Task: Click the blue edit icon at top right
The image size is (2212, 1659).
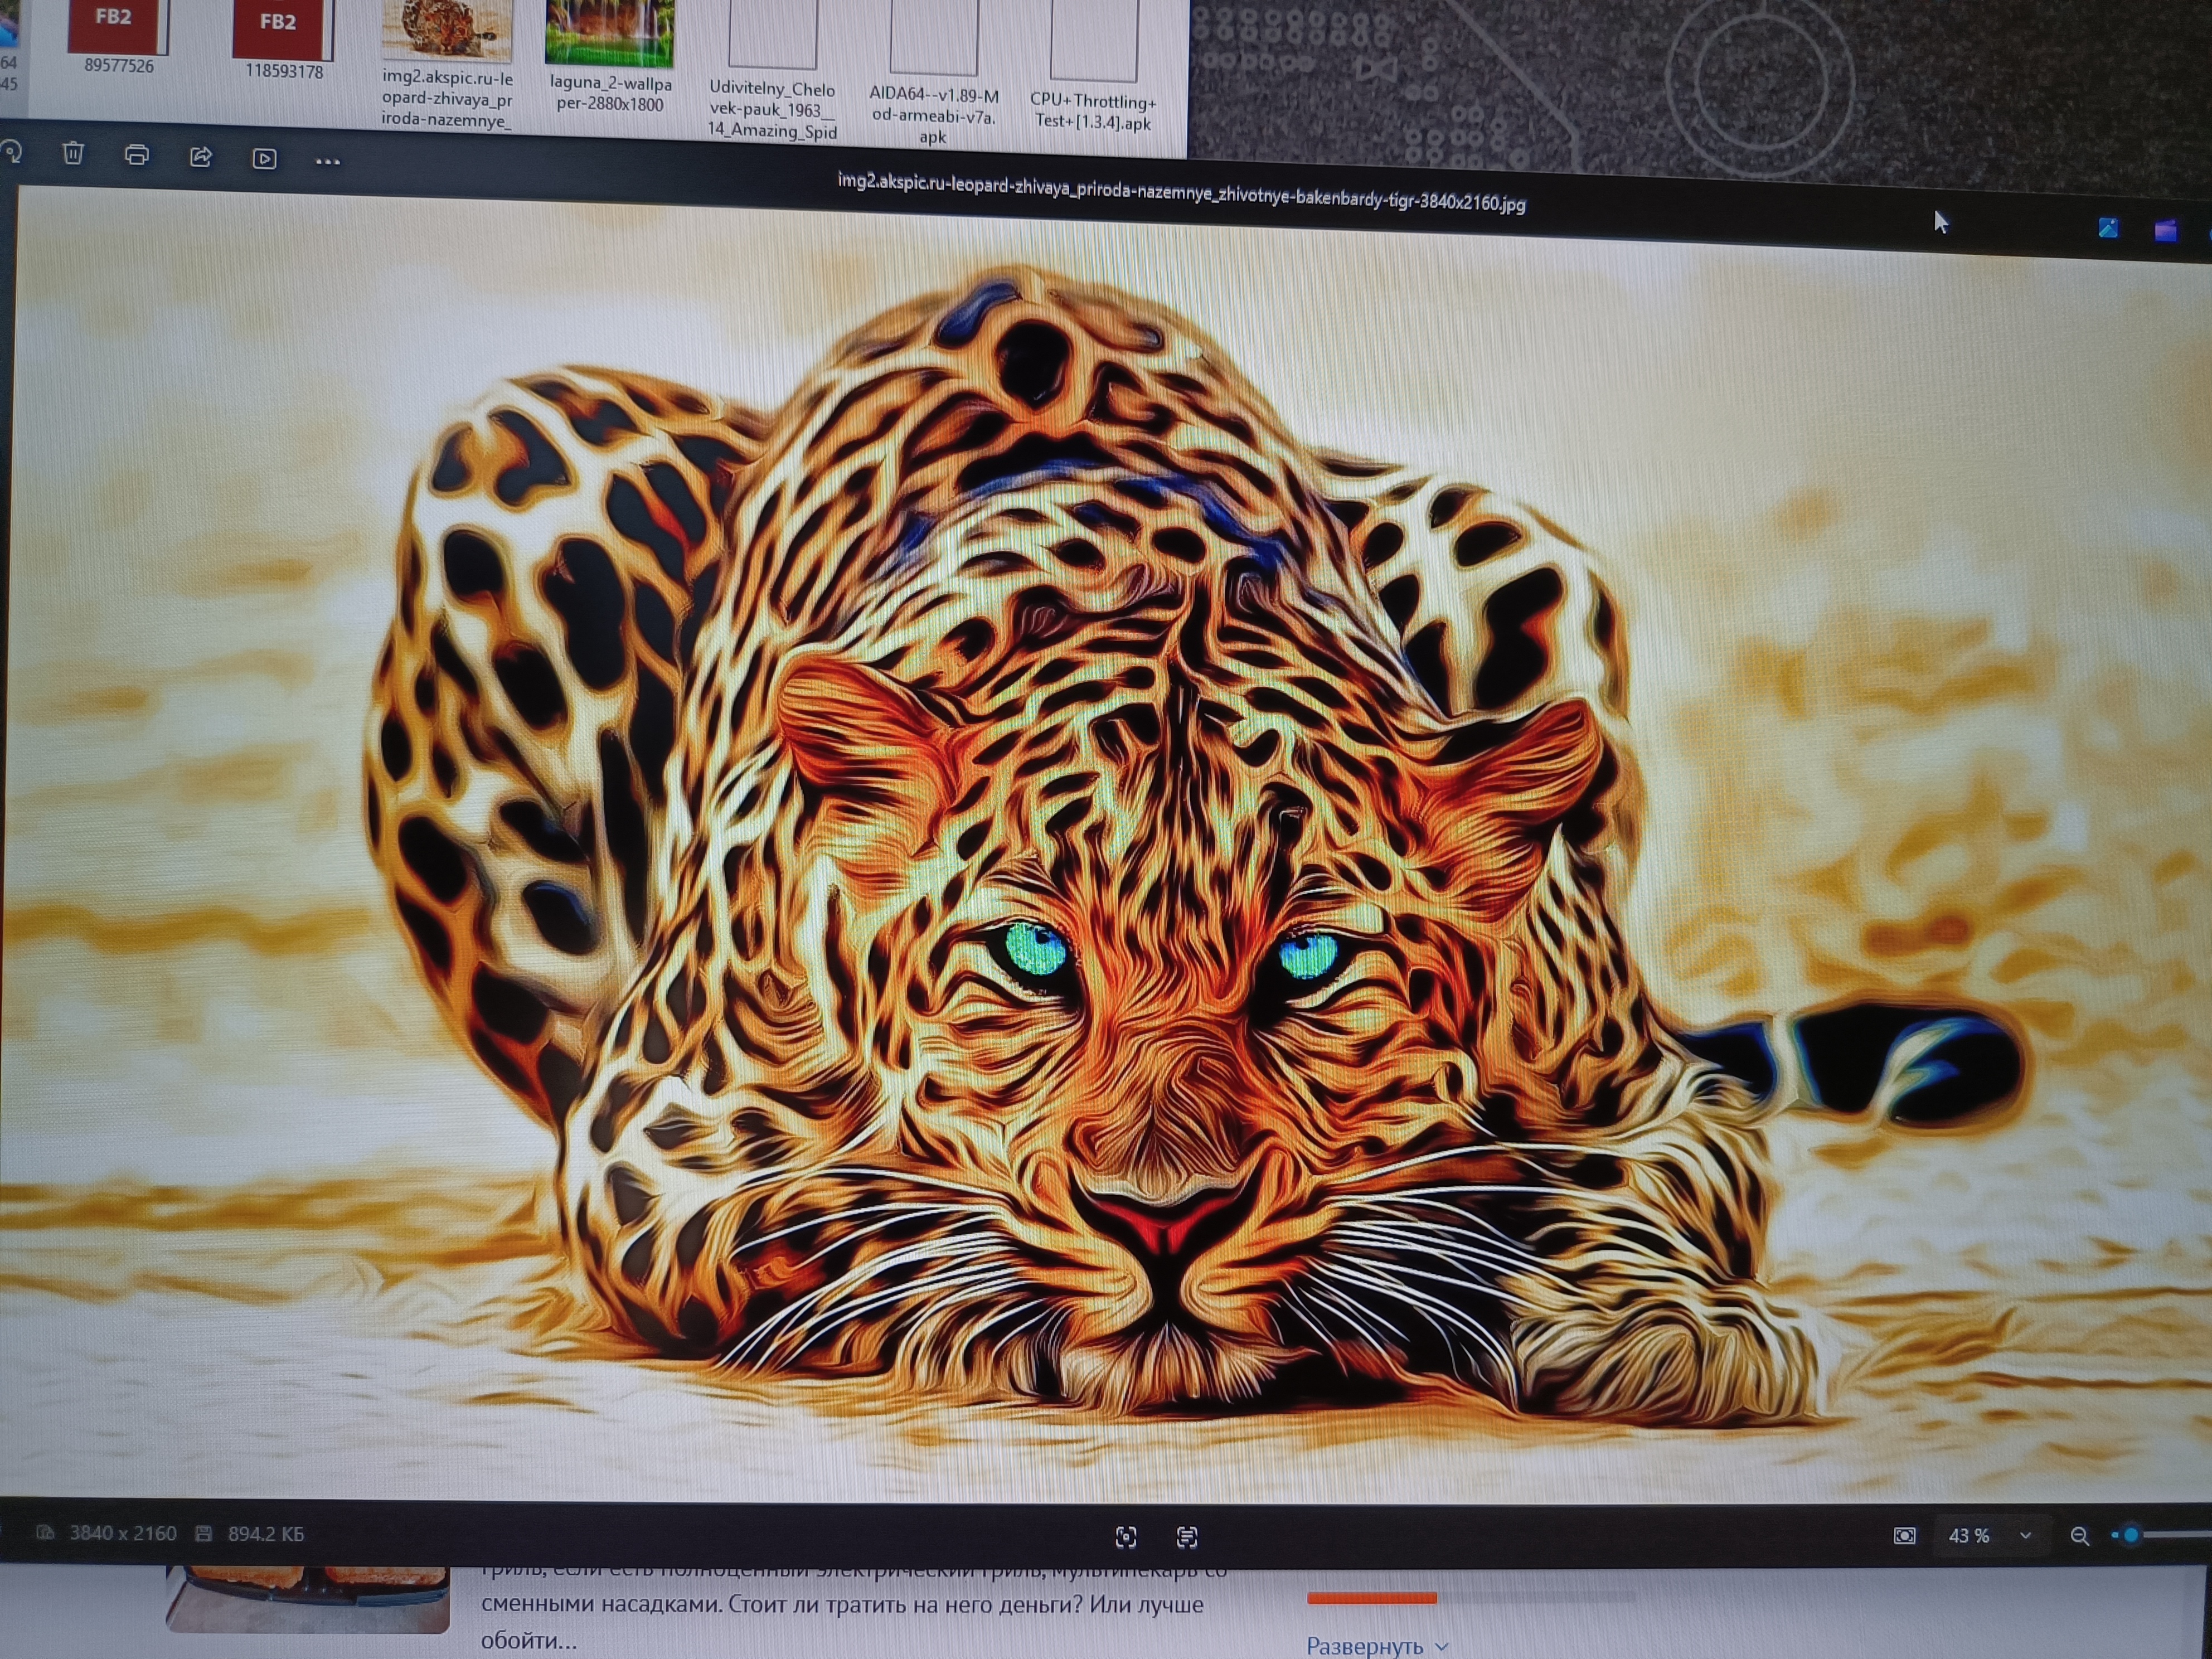Action: 2108,228
